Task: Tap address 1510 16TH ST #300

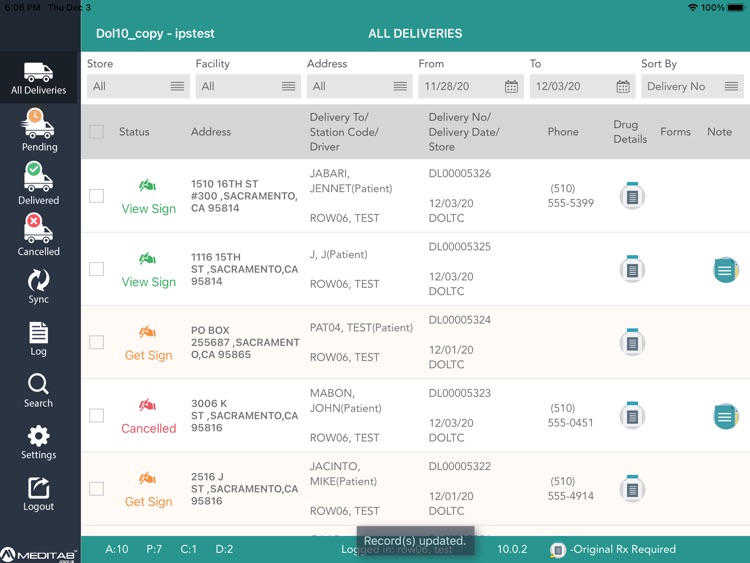Action: coord(244,196)
